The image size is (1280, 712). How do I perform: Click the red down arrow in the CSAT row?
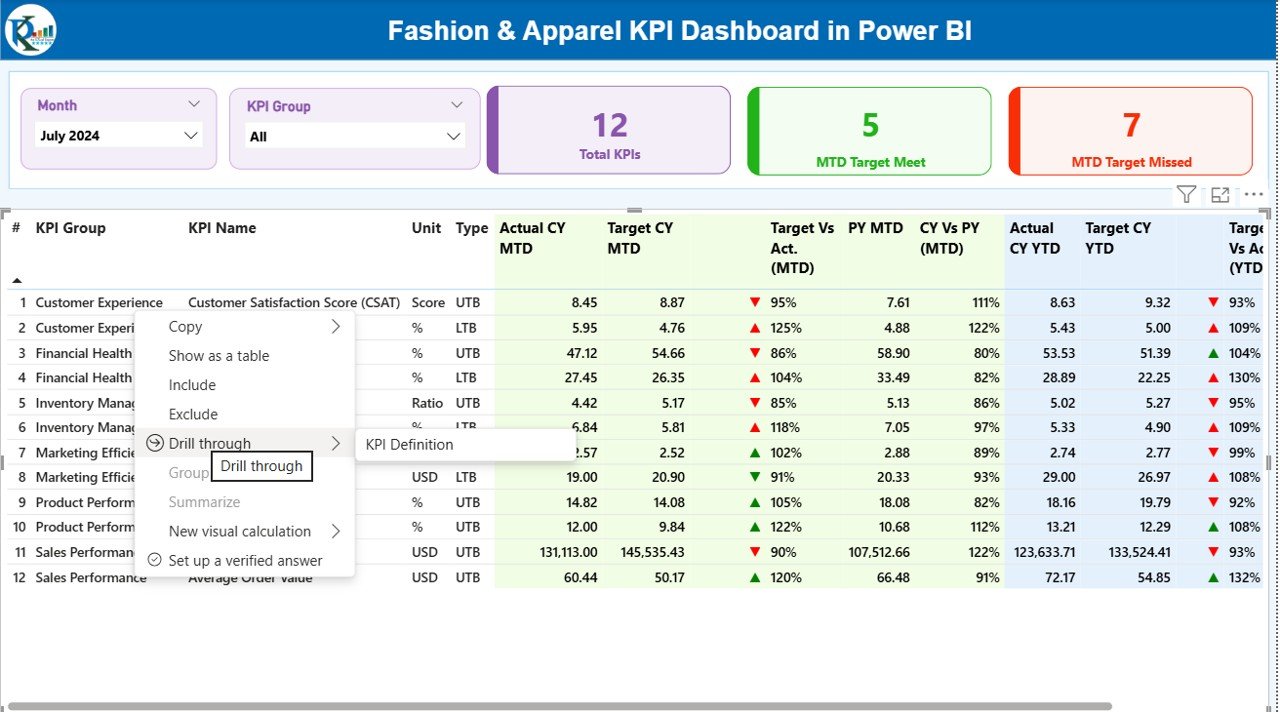point(754,302)
